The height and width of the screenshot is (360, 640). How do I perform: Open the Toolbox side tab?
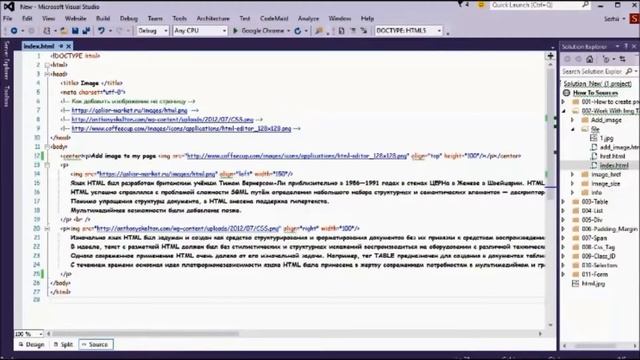tap(6, 96)
